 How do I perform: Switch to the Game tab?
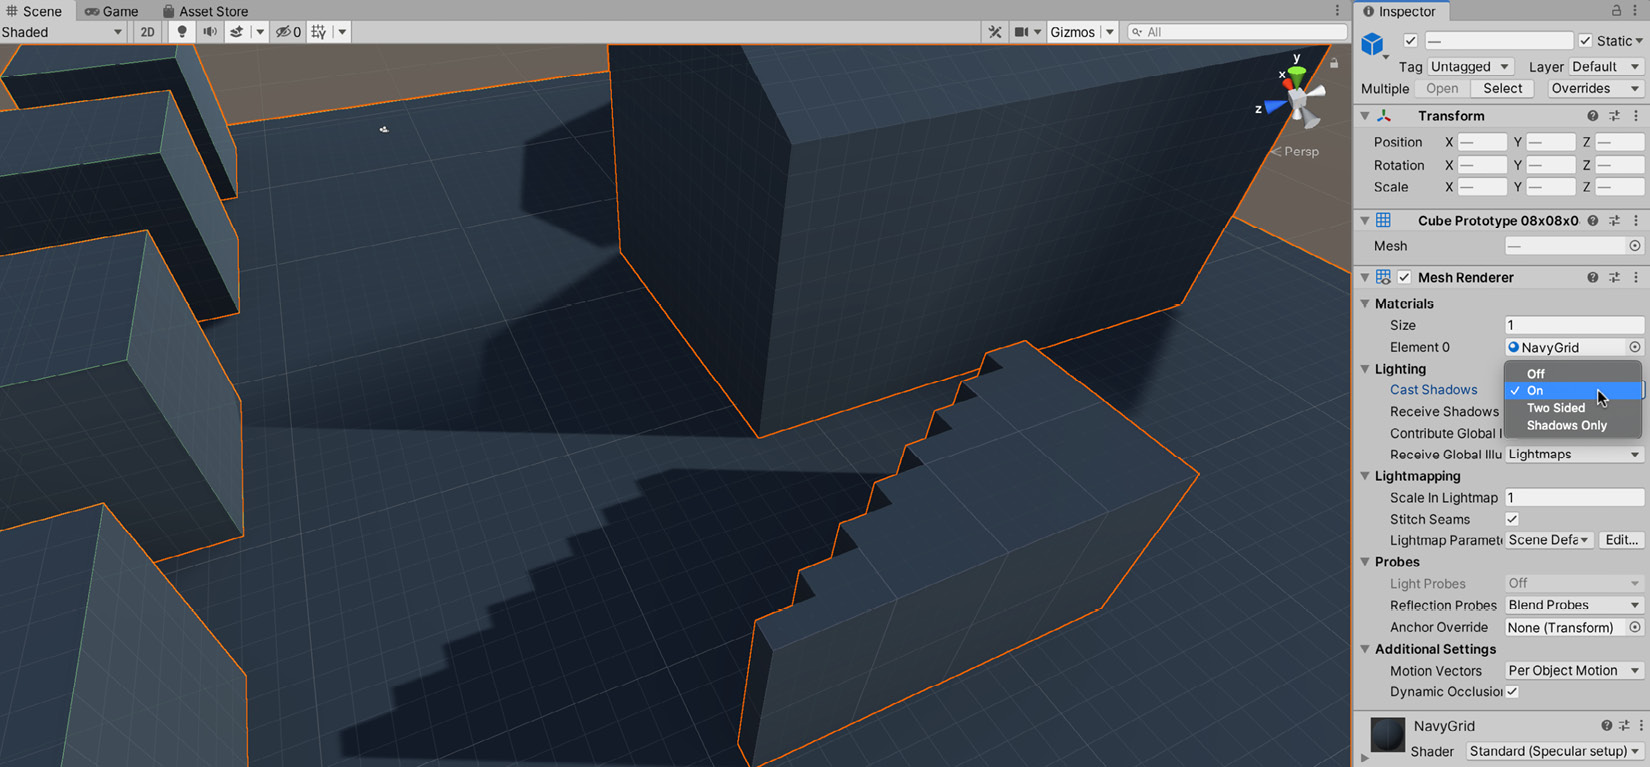[112, 11]
